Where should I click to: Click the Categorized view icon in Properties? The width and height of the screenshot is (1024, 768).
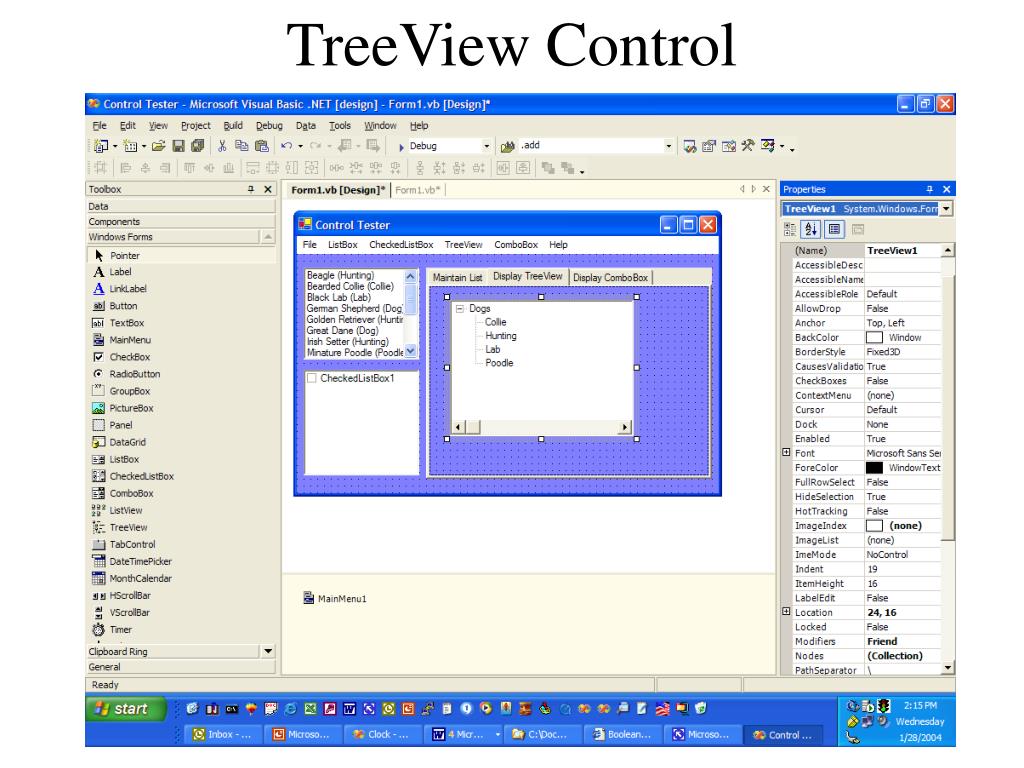click(x=790, y=229)
